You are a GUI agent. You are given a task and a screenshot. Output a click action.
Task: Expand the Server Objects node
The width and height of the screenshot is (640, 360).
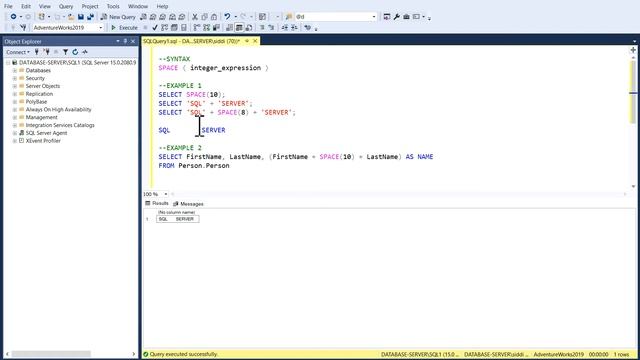click(x=15, y=86)
